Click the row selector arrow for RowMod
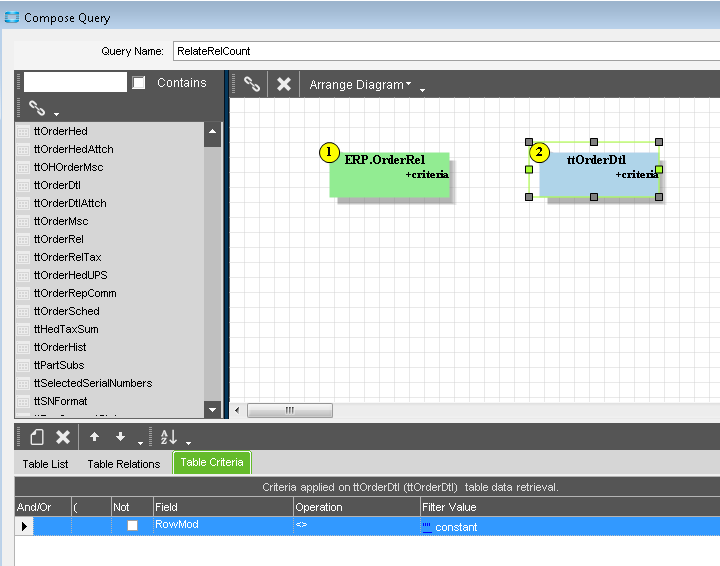Viewport: 720px width, 566px height. coord(24,526)
